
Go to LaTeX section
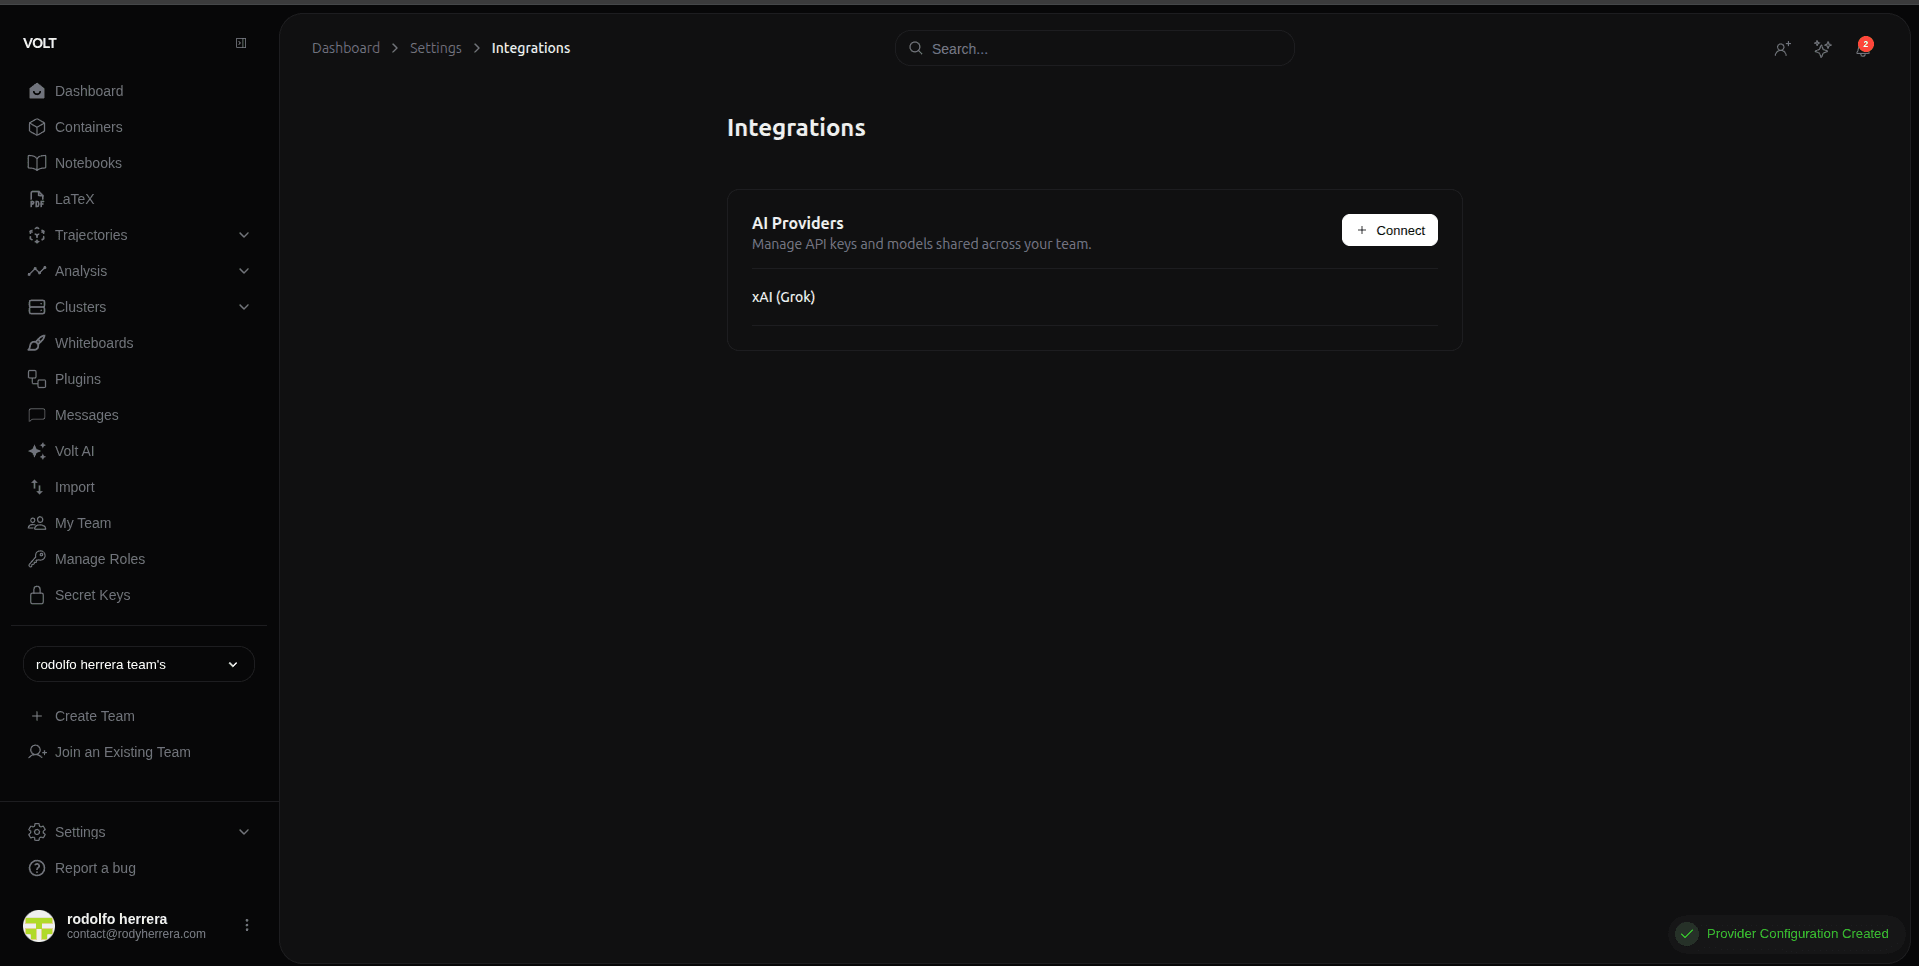[74, 199]
